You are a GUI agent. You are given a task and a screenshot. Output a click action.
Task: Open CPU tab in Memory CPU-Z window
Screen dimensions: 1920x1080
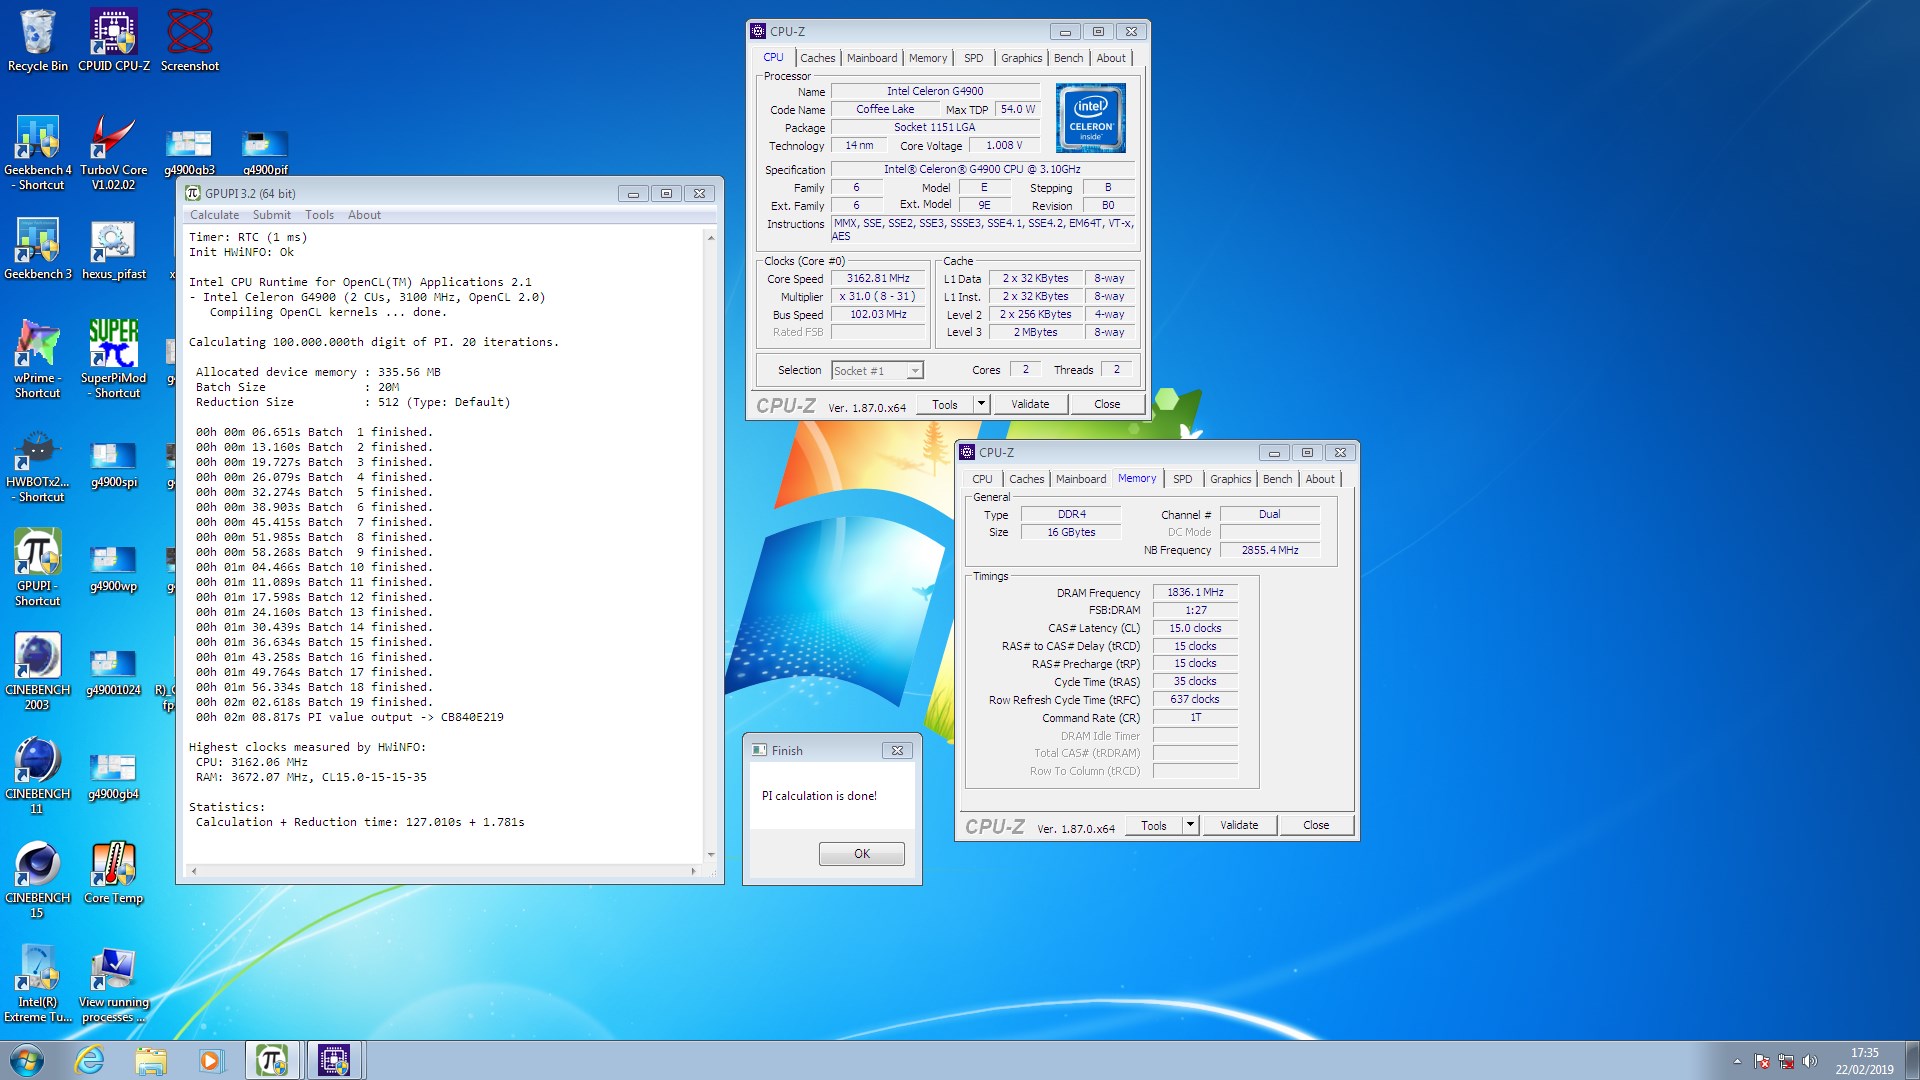[x=982, y=479]
